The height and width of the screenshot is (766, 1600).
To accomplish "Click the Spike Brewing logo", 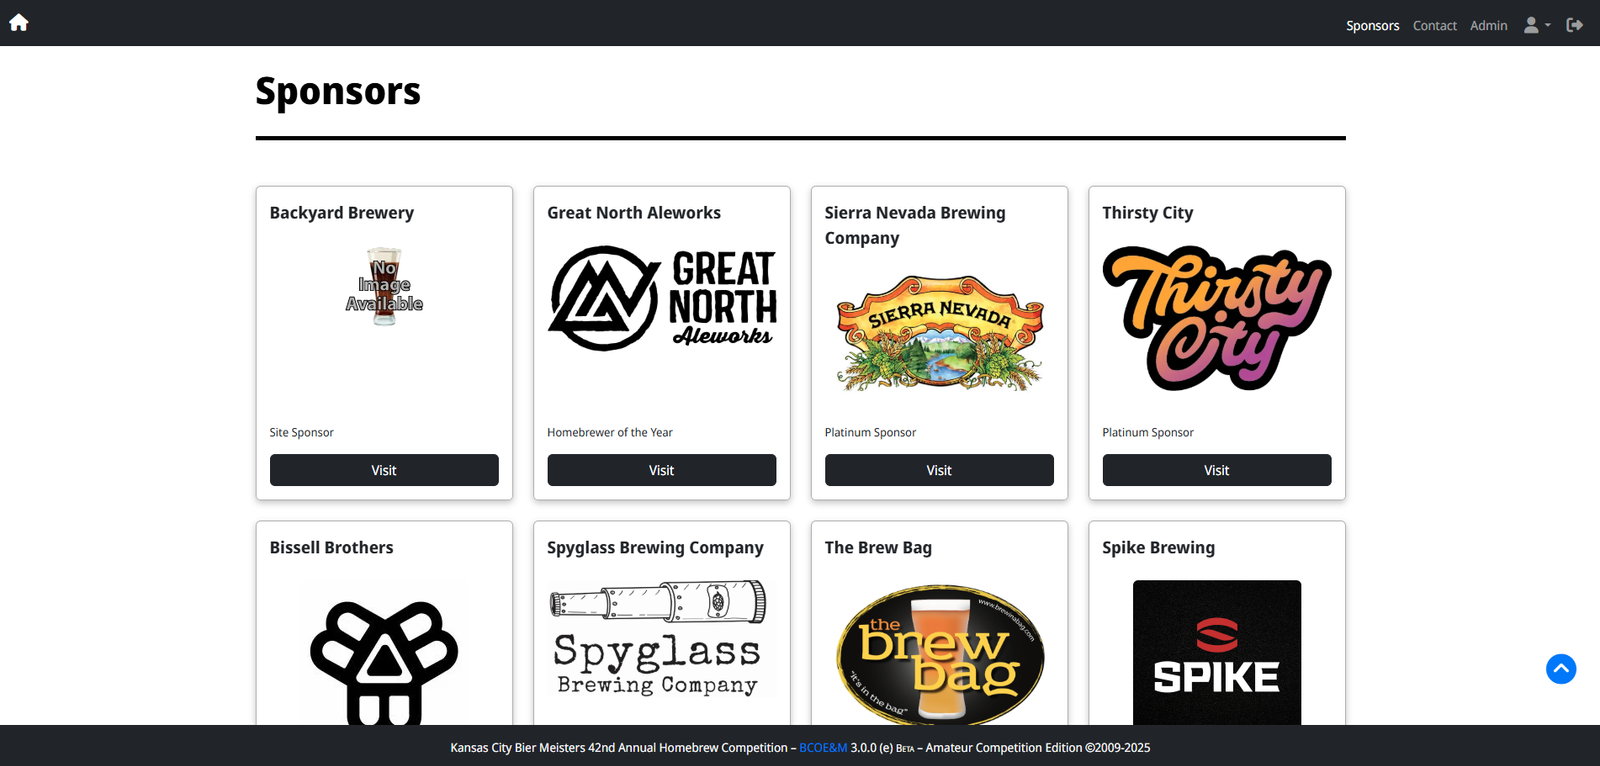I will (1216, 652).
